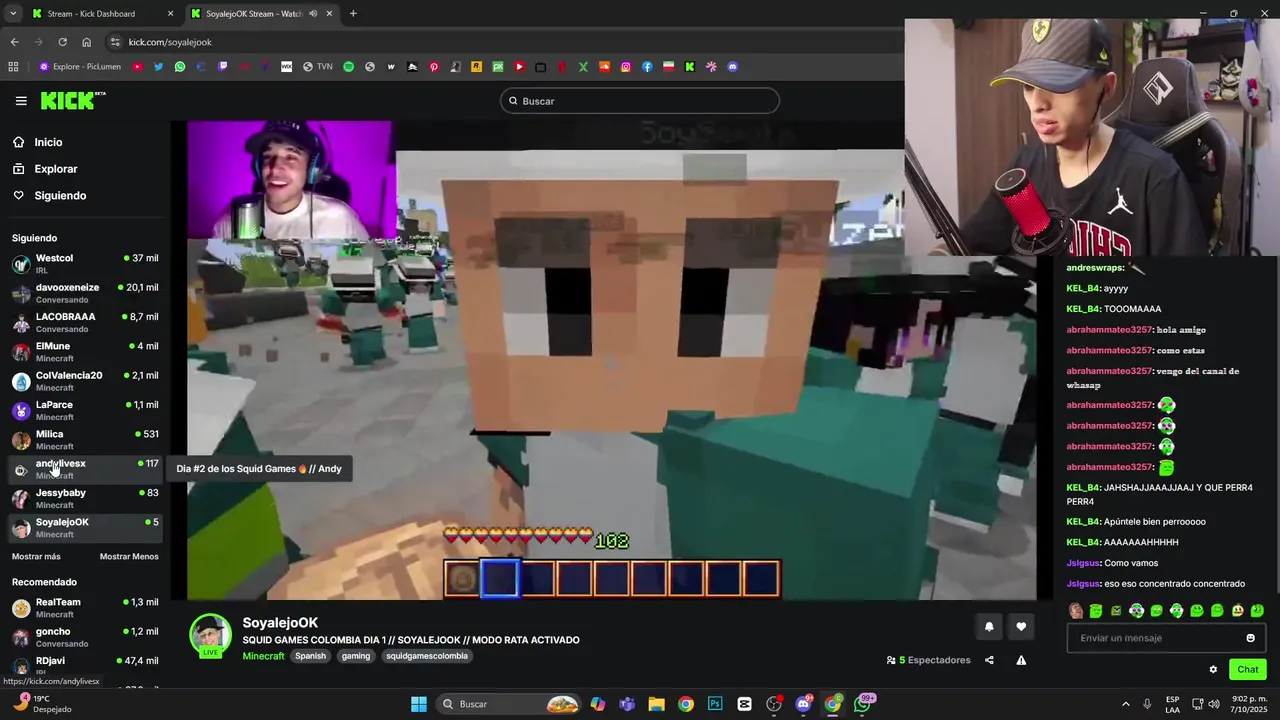The width and height of the screenshot is (1280, 720).
Task: Open ColValencia20 channel
Action: pos(85,381)
